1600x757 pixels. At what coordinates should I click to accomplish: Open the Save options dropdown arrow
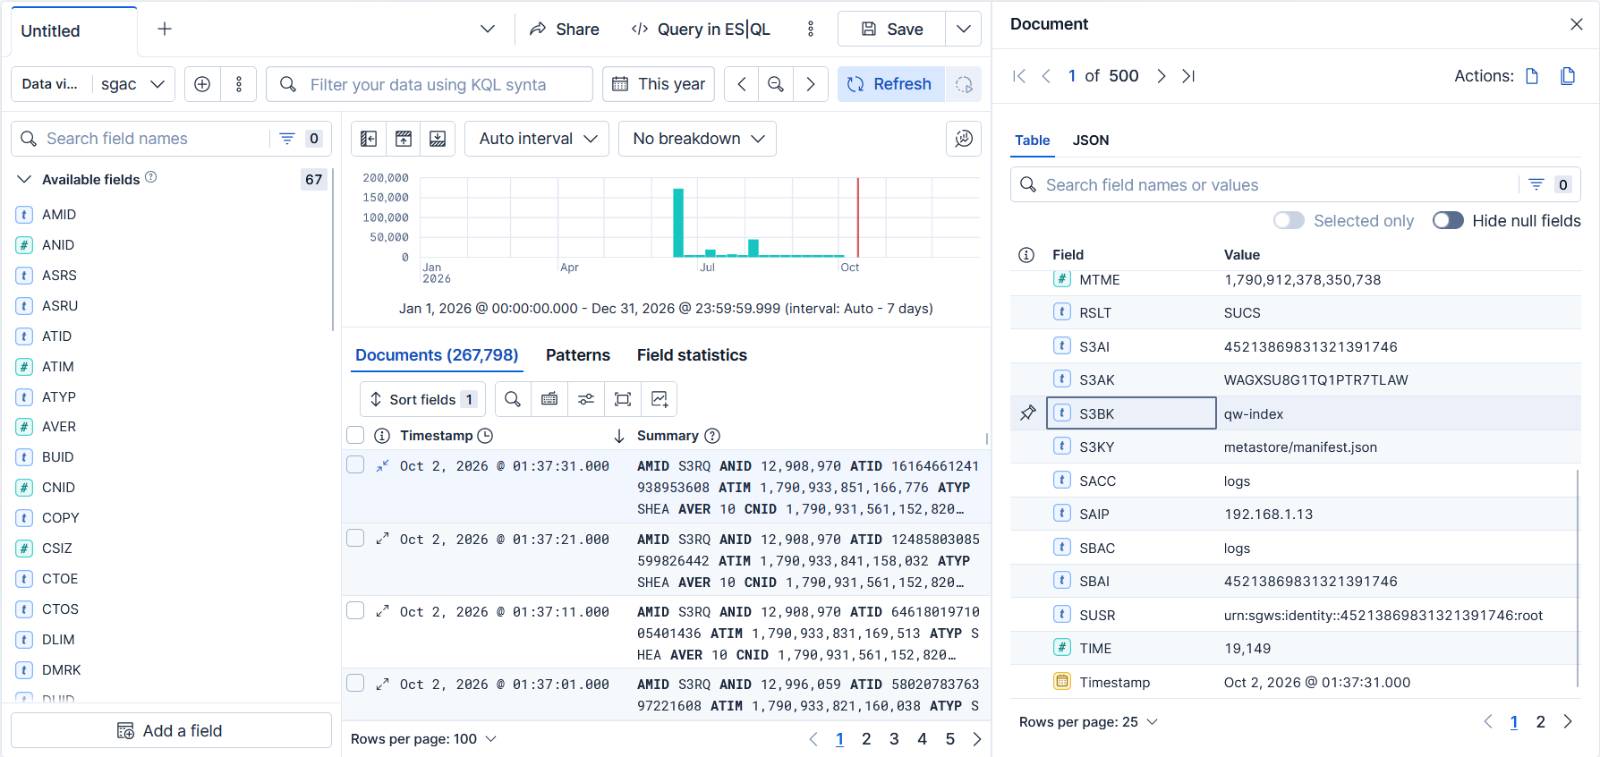pos(963,29)
